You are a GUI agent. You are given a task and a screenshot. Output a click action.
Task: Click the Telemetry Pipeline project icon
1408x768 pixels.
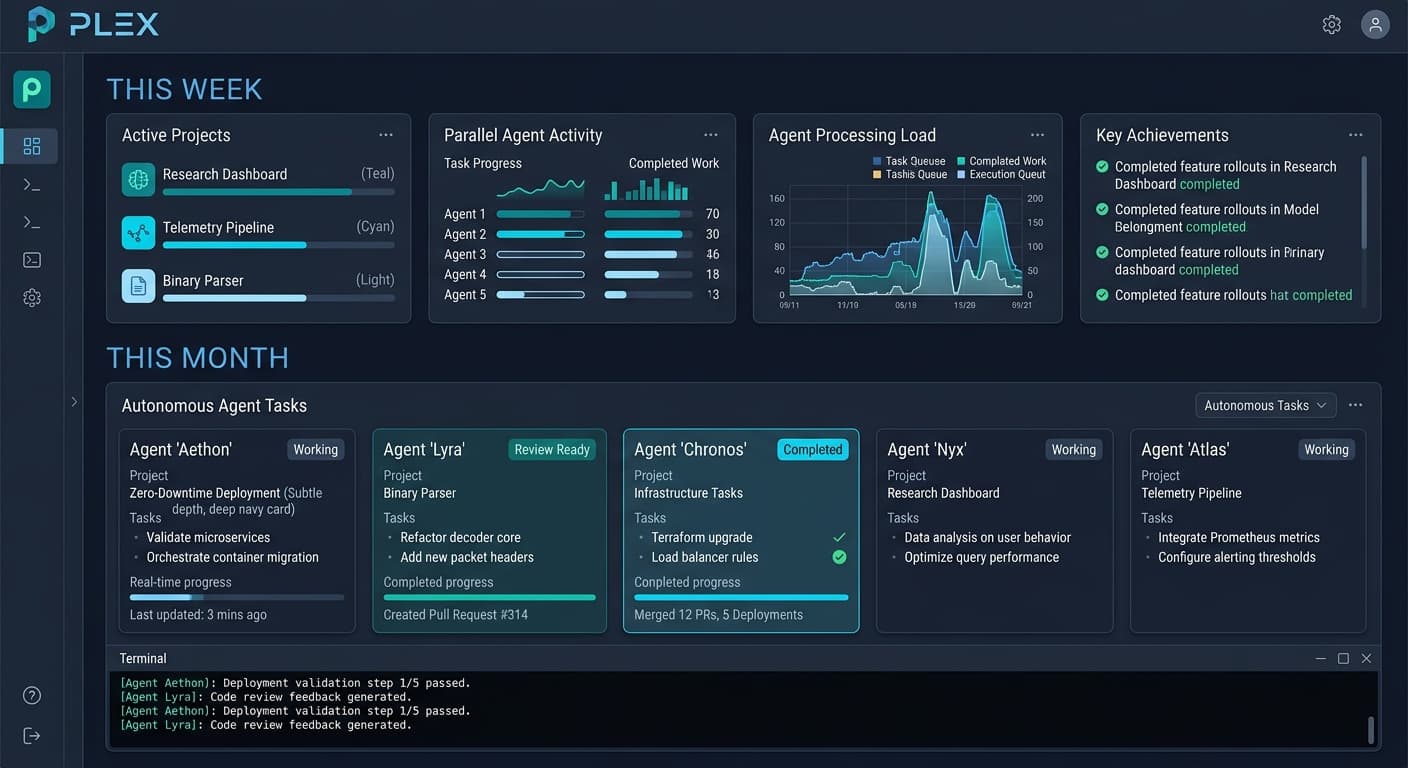[x=138, y=232]
